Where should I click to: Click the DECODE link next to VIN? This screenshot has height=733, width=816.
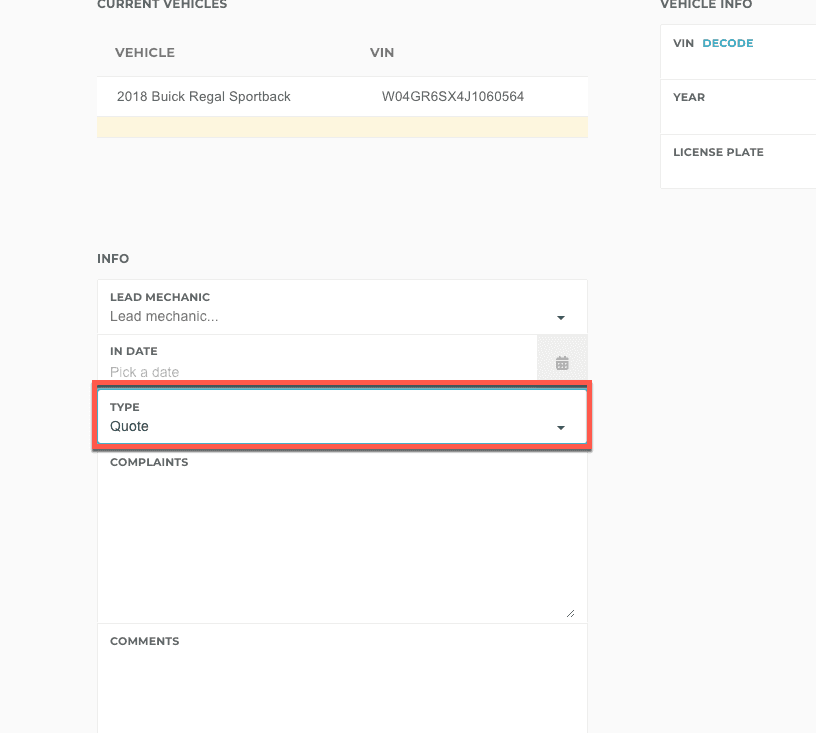(x=728, y=43)
